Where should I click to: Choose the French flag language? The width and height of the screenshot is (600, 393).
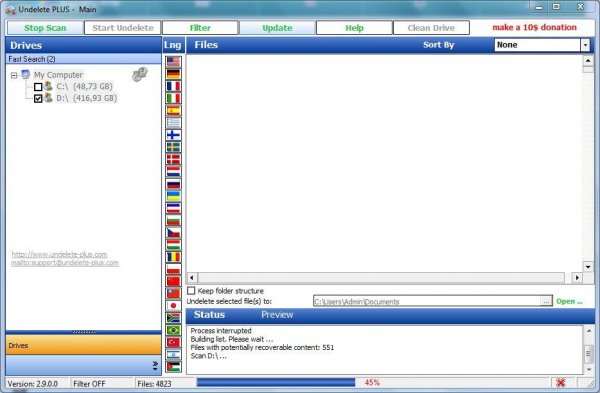coord(173,86)
